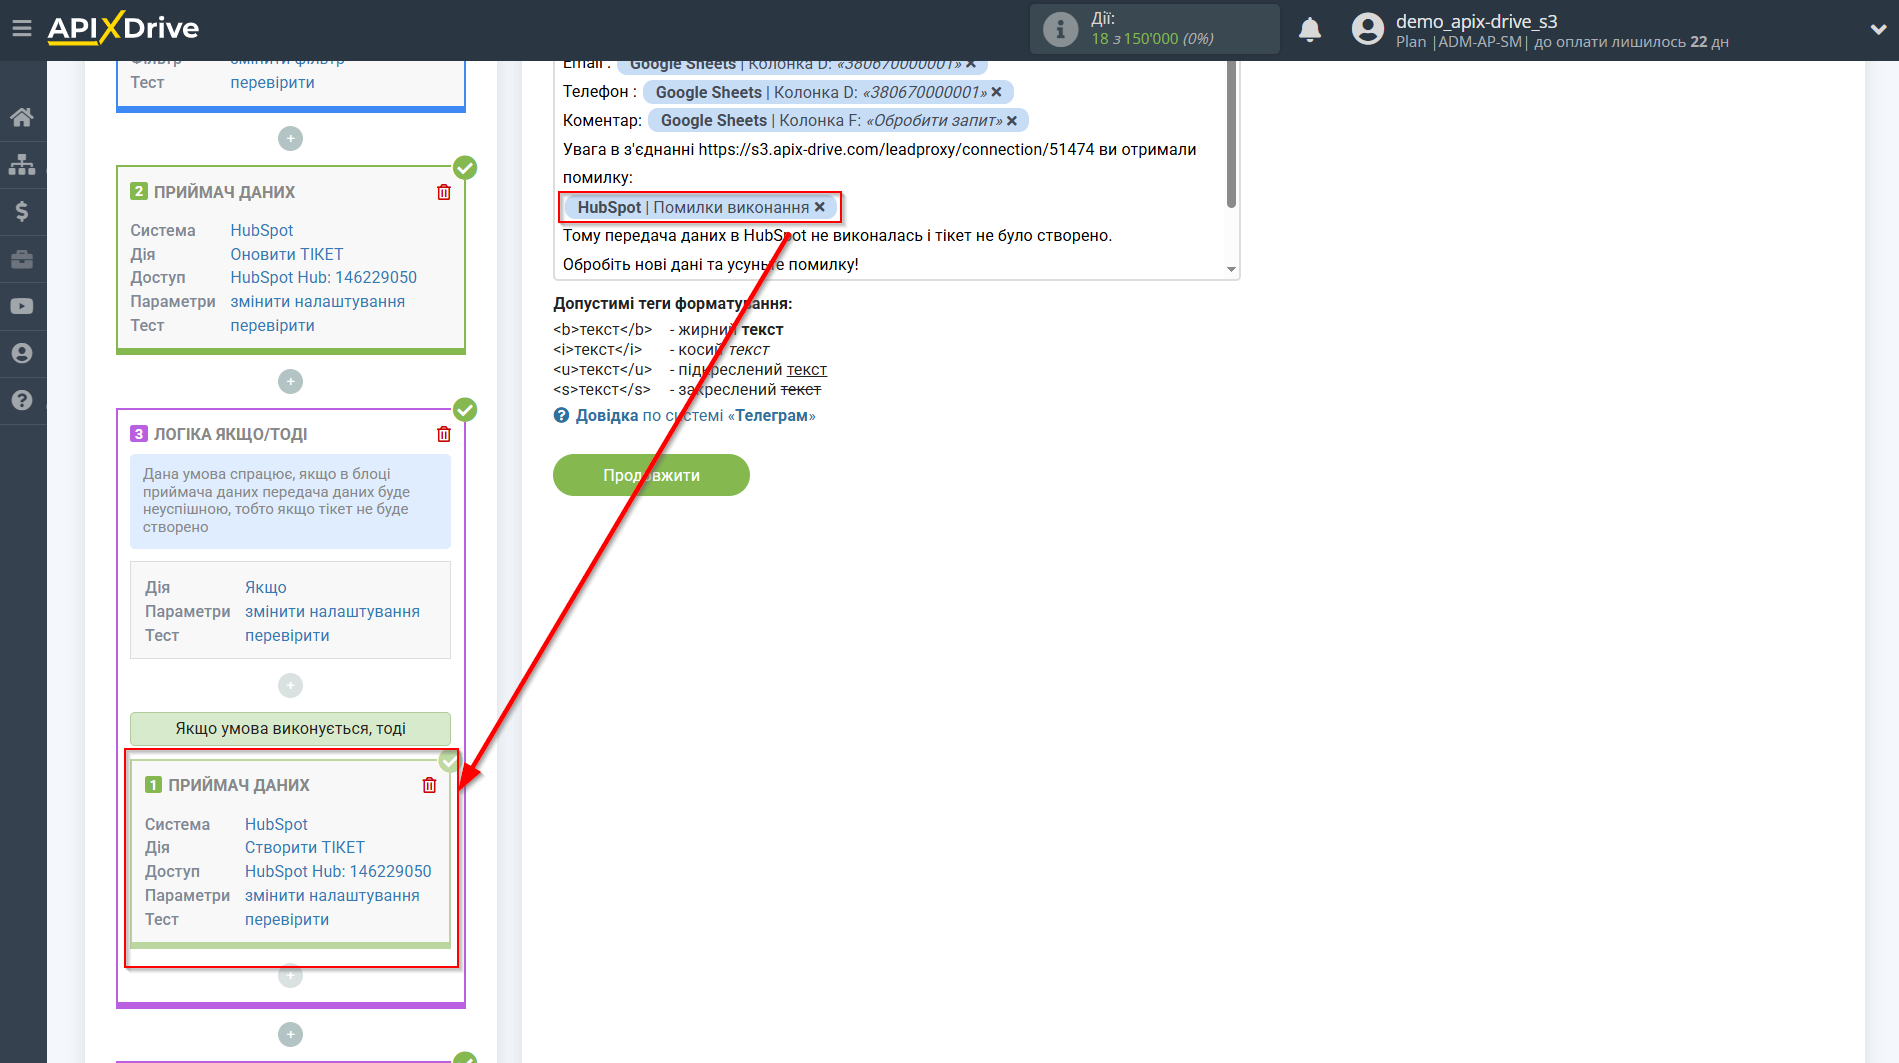Open the YouTube video sidebar icon
The height and width of the screenshot is (1063, 1899).
click(x=22, y=306)
